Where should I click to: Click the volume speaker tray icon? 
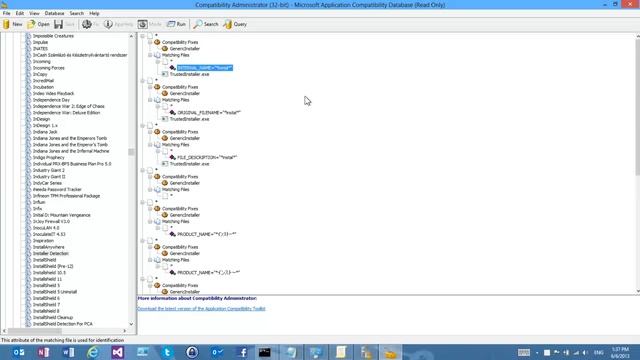585,353
